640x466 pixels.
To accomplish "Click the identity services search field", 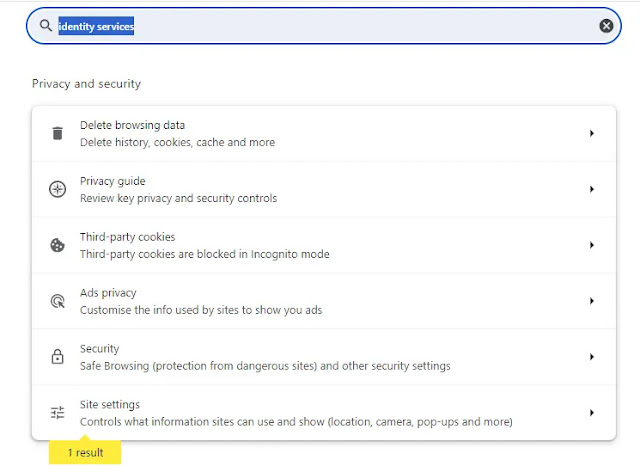I will 324,26.
